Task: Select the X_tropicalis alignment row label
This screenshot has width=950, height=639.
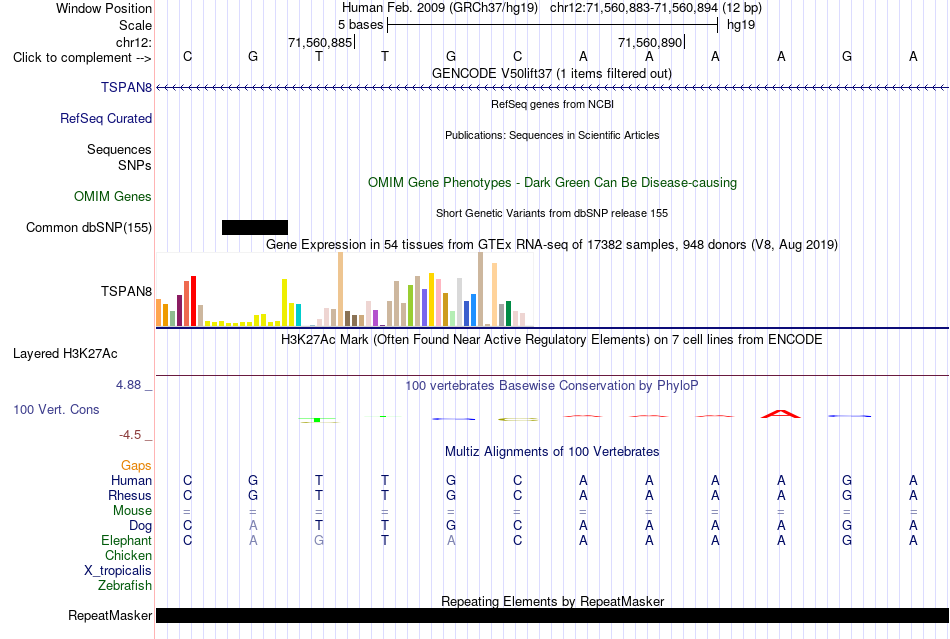Action: pos(118,571)
